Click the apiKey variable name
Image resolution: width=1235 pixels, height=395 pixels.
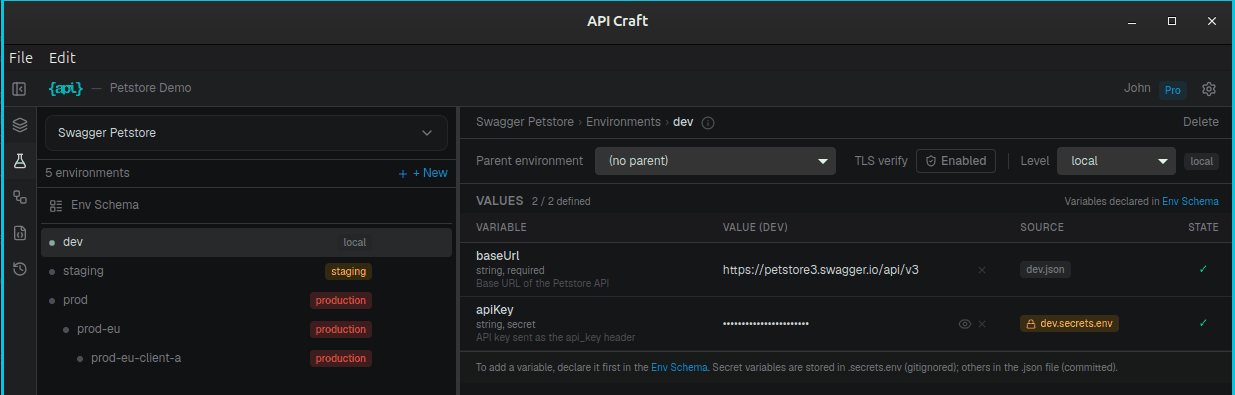494,310
